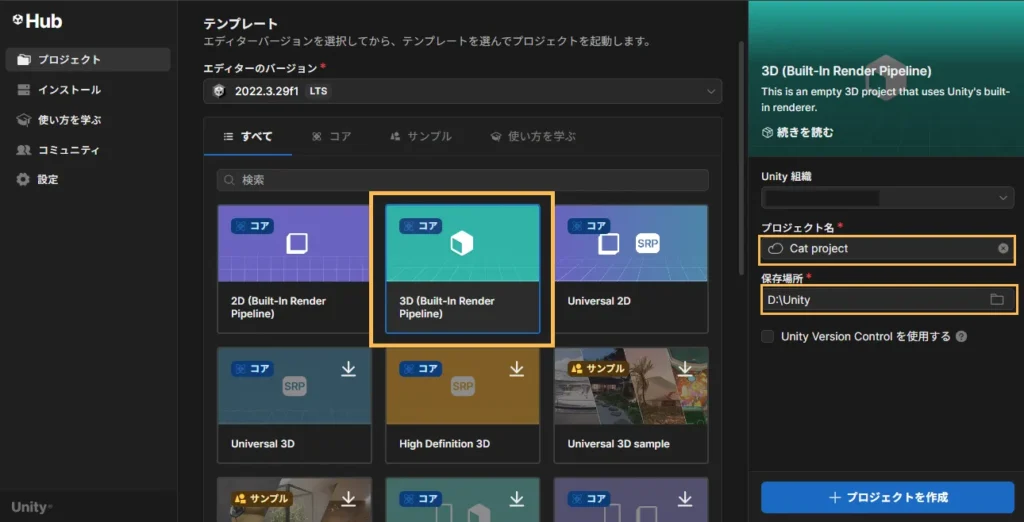The height and width of the screenshot is (522, 1024).
Task: Expand the editor version 2022.3.29f1 dropdown
Action: (462, 91)
